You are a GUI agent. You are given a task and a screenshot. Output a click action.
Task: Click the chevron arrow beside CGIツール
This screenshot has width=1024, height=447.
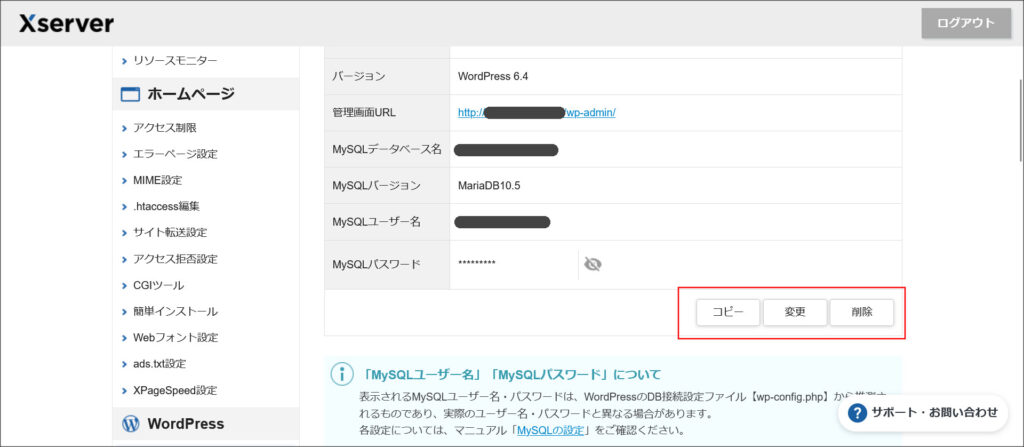[x=124, y=286]
